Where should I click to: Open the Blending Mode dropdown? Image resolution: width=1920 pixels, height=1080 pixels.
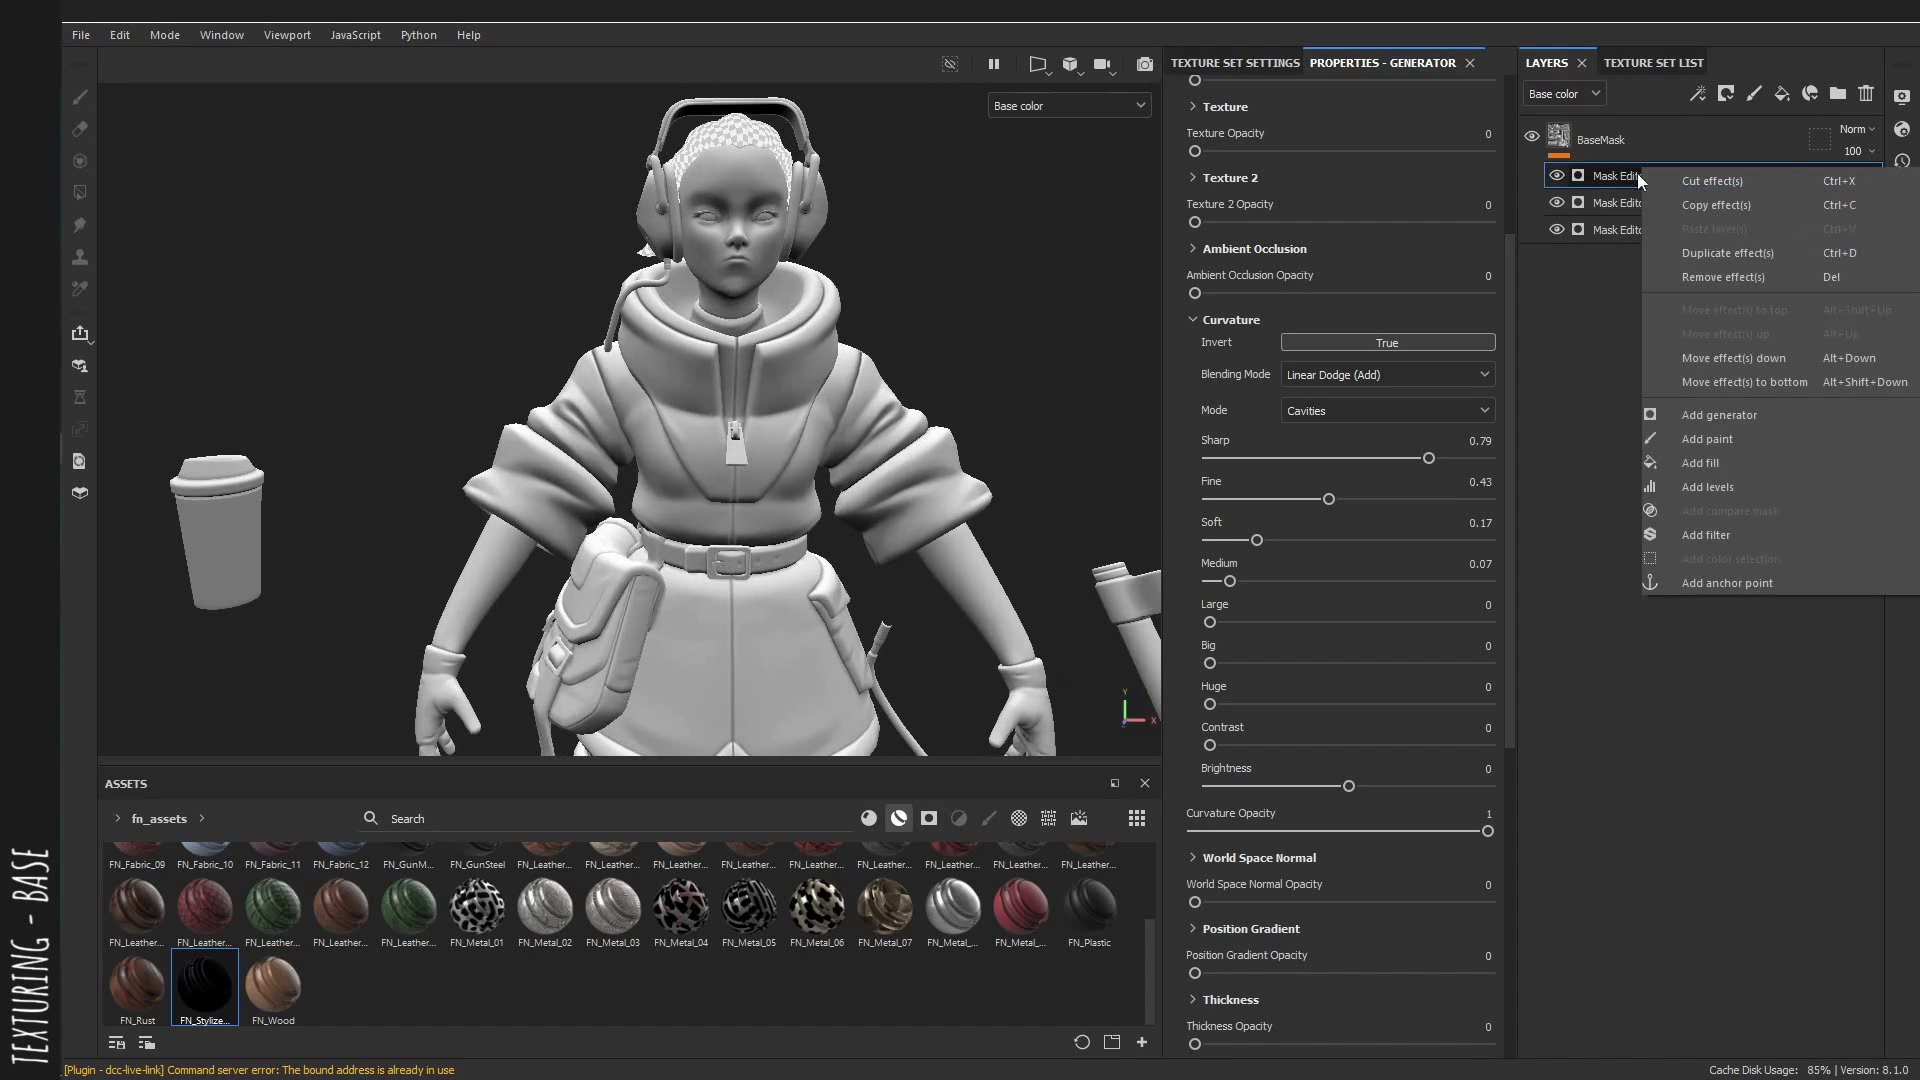(1387, 374)
